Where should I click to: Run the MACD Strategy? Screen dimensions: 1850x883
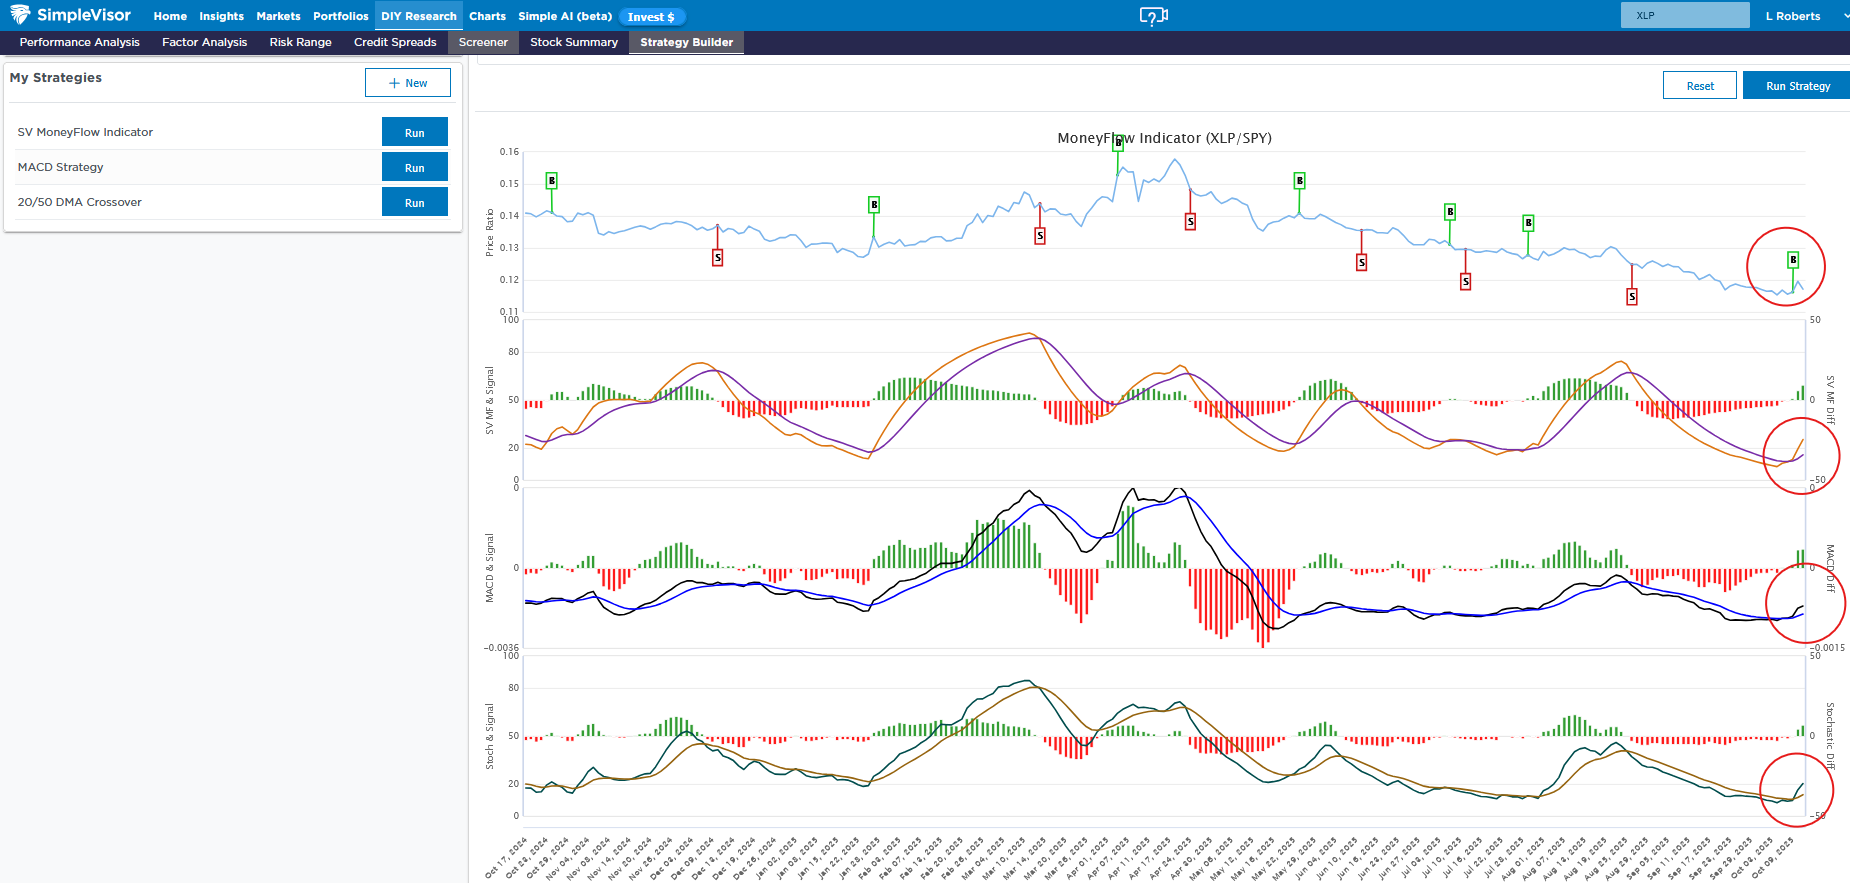pyautogui.click(x=414, y=168)
